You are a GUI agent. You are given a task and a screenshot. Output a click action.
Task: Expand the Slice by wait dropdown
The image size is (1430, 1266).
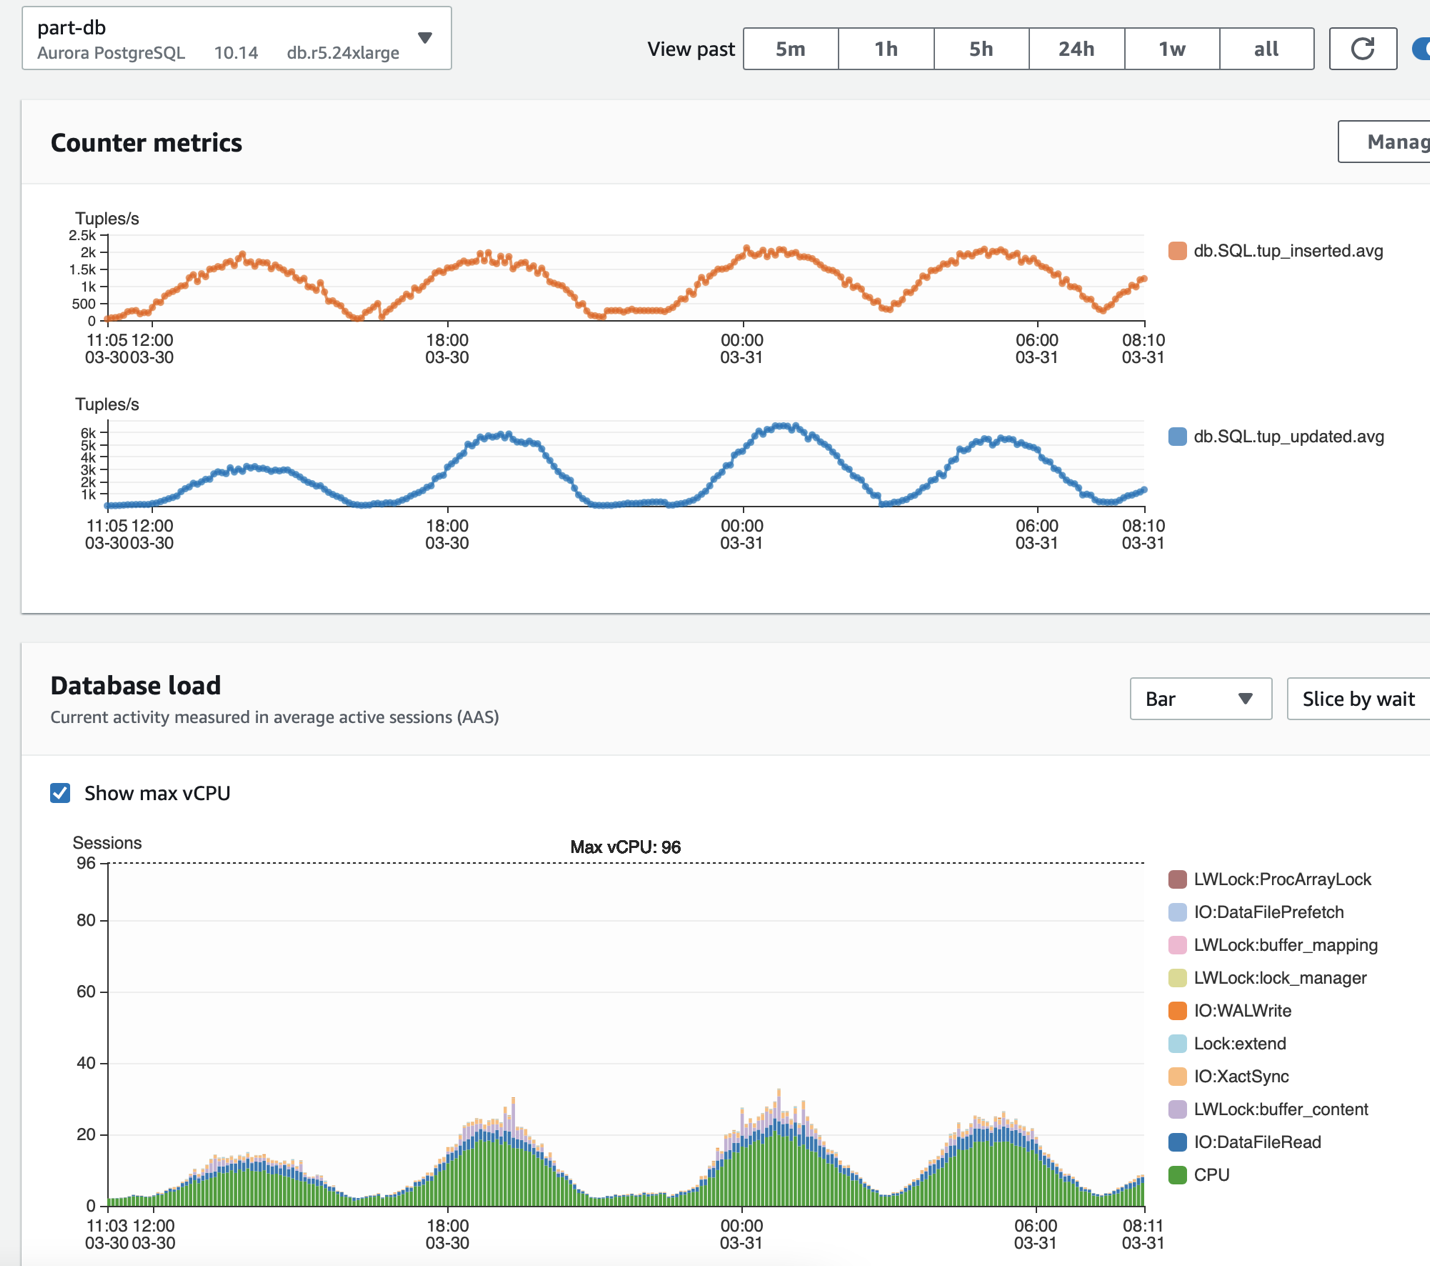click(1358, 699)
